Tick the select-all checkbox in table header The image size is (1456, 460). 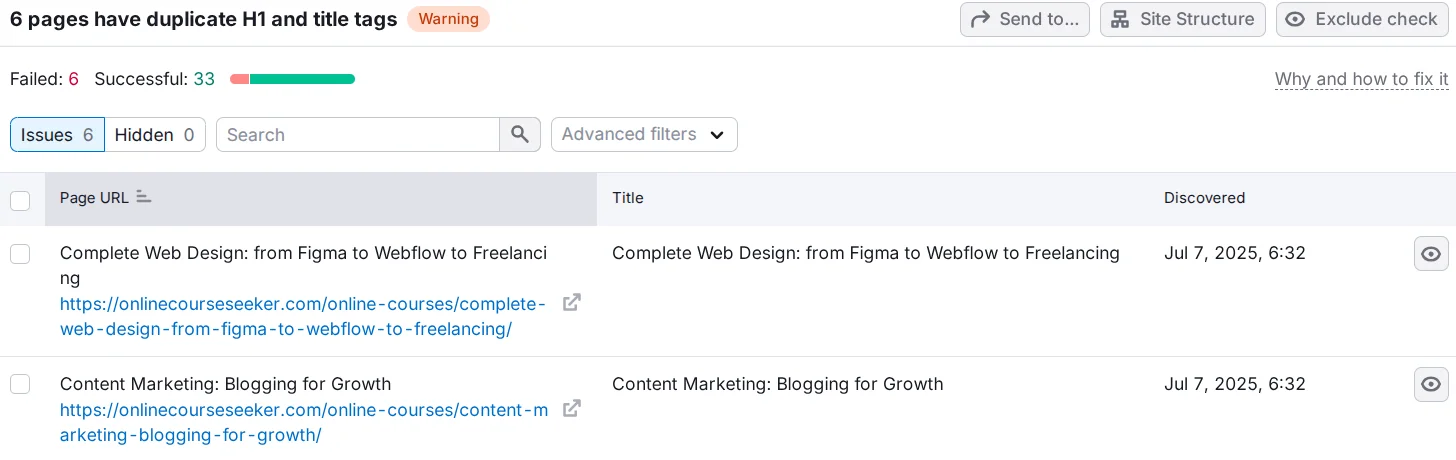pyautogui.click(x=20, y=201)
